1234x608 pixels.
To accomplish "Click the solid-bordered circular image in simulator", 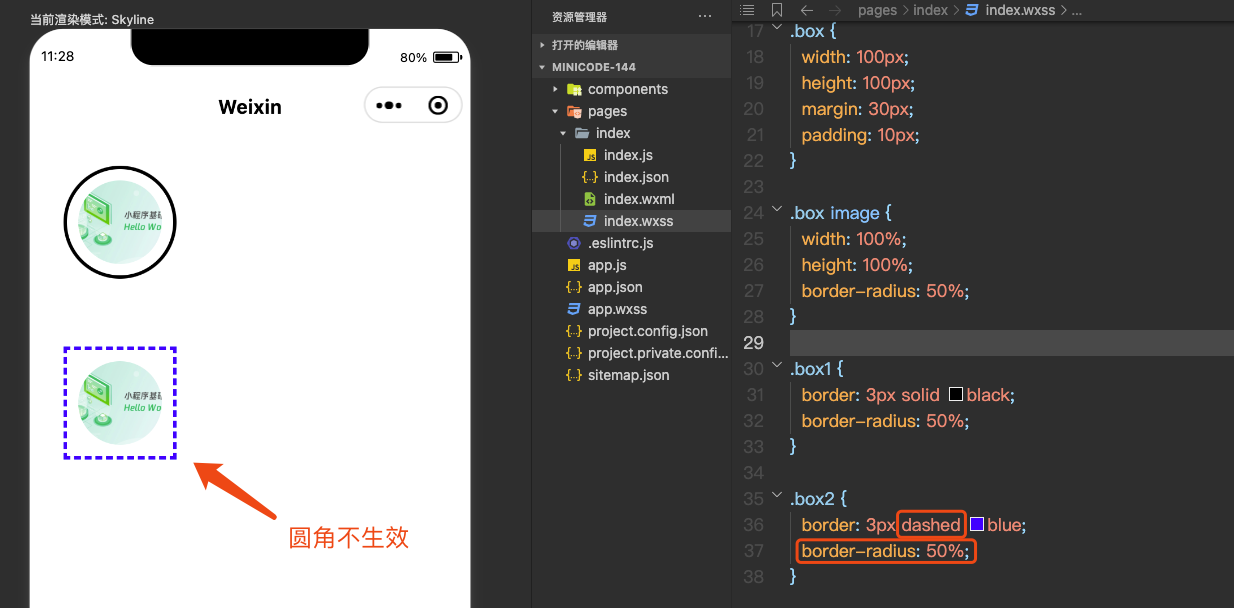I will (120, 222).
